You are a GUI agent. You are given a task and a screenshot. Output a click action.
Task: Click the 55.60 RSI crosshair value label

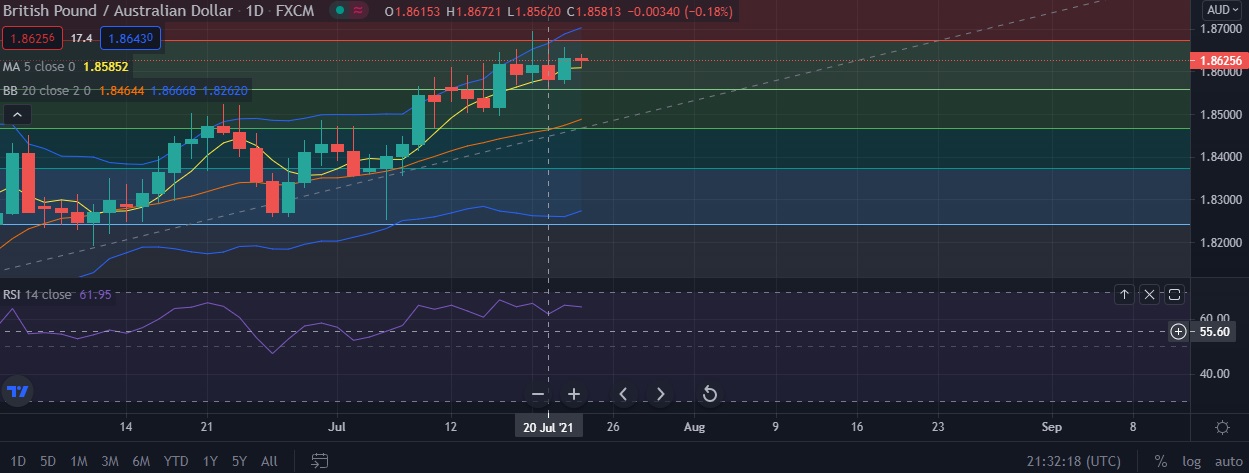click(1215, 331)
